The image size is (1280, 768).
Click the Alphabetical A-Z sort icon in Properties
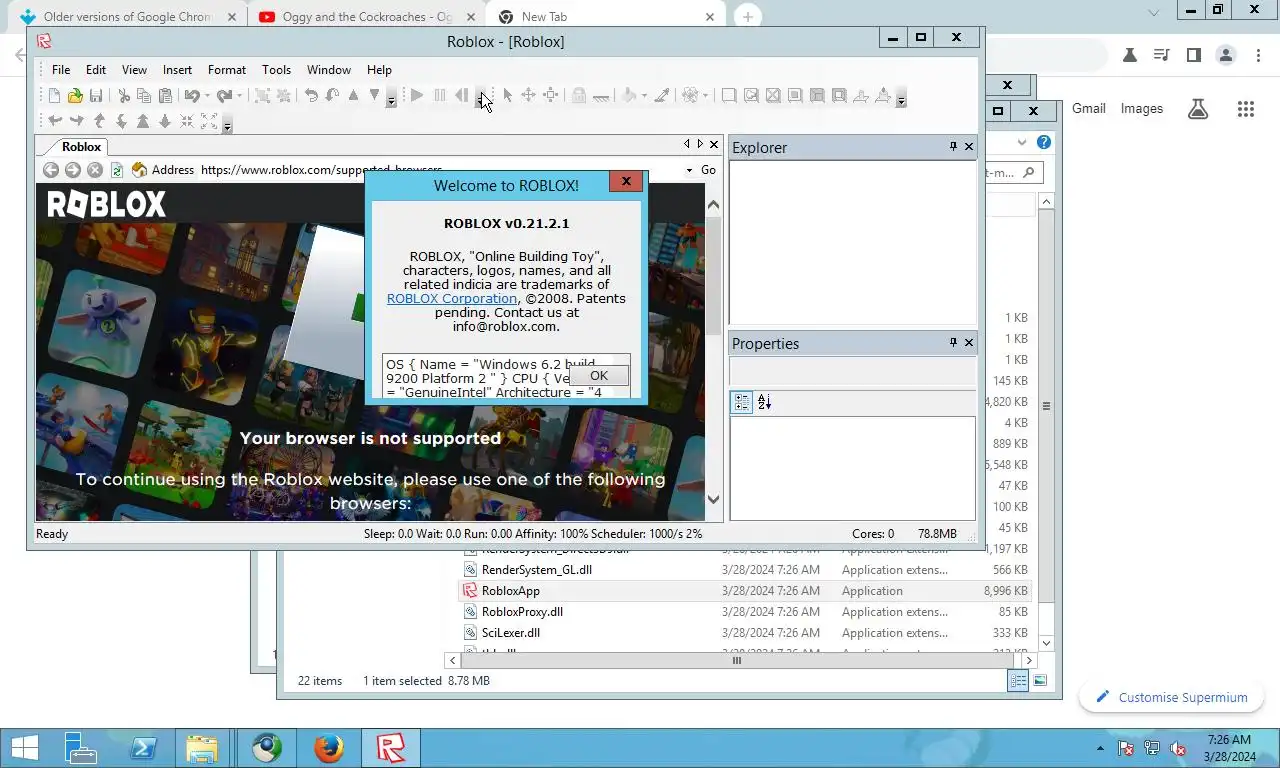pos(765,402)
